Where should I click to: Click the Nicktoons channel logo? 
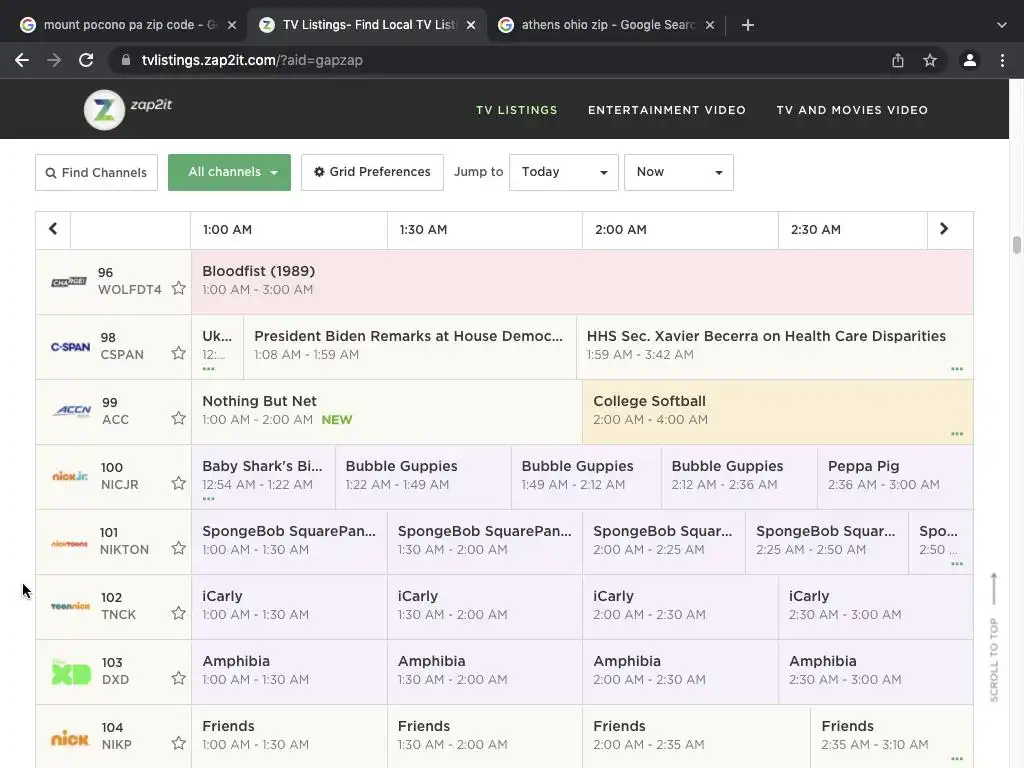(x=69, y=543)
